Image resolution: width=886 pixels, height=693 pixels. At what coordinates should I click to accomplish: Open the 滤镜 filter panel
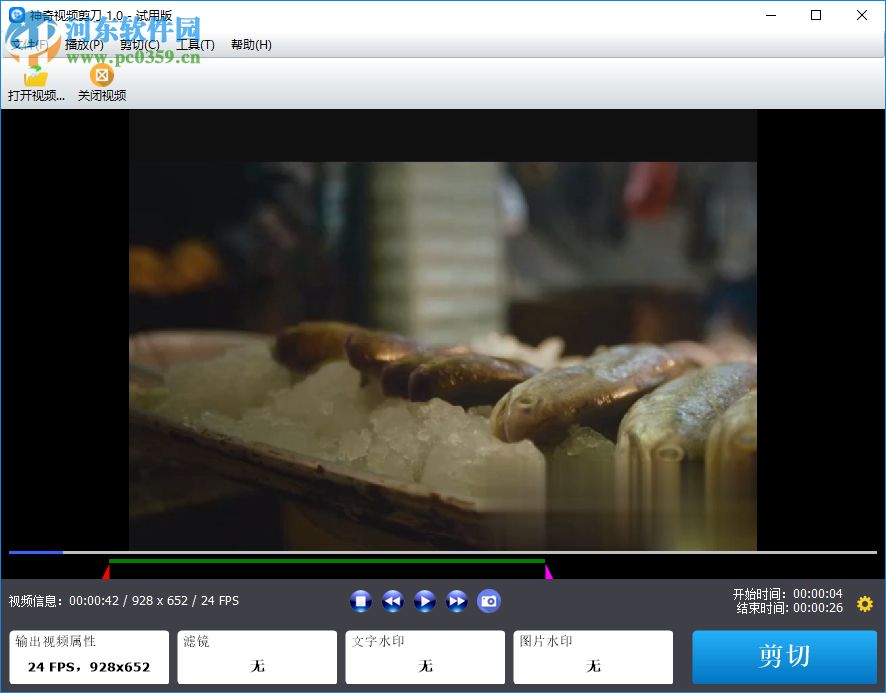coord(257,657)
